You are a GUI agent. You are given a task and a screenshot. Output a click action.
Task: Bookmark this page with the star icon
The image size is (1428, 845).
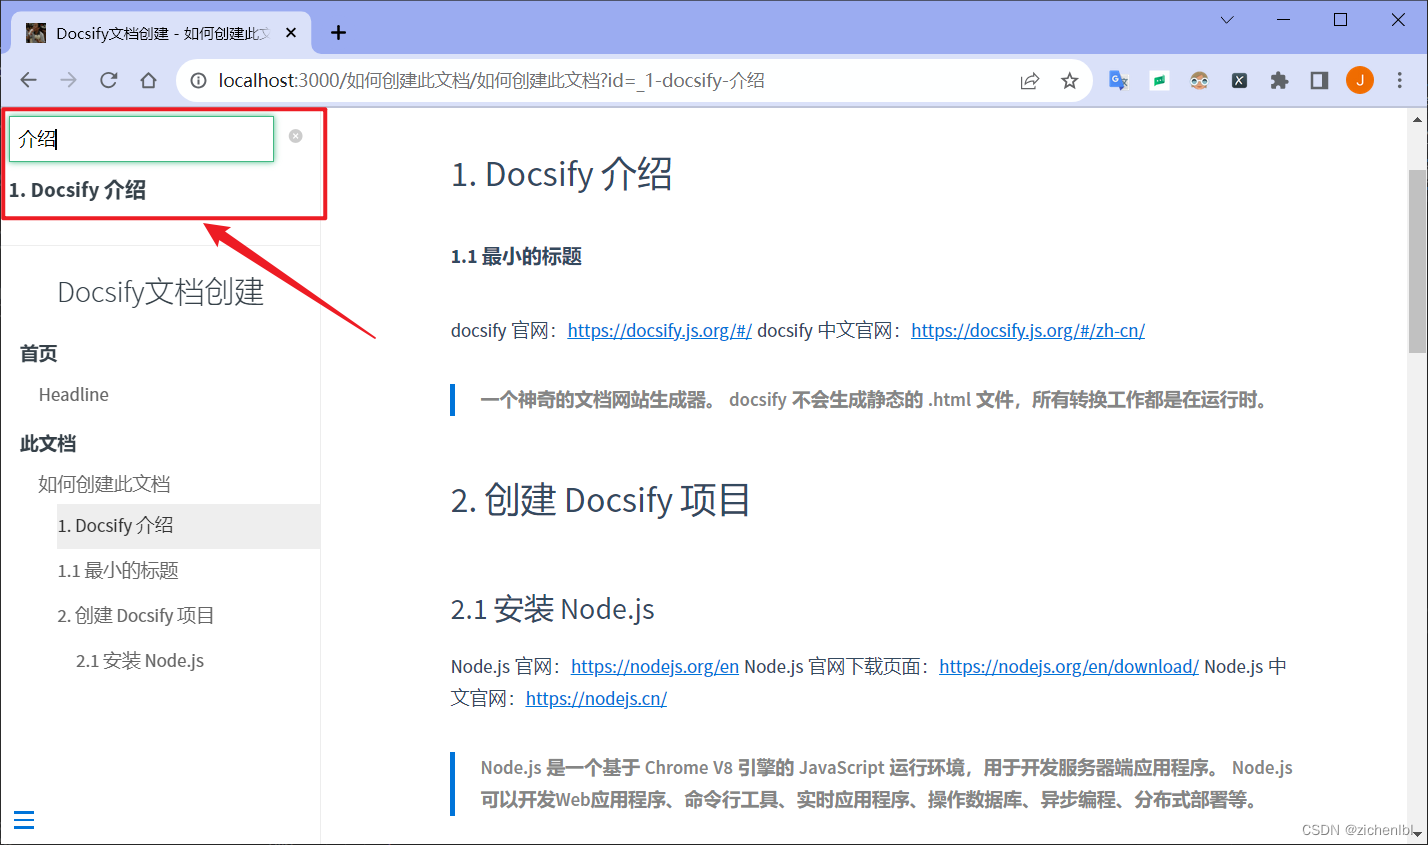[x=1069, y=81]
